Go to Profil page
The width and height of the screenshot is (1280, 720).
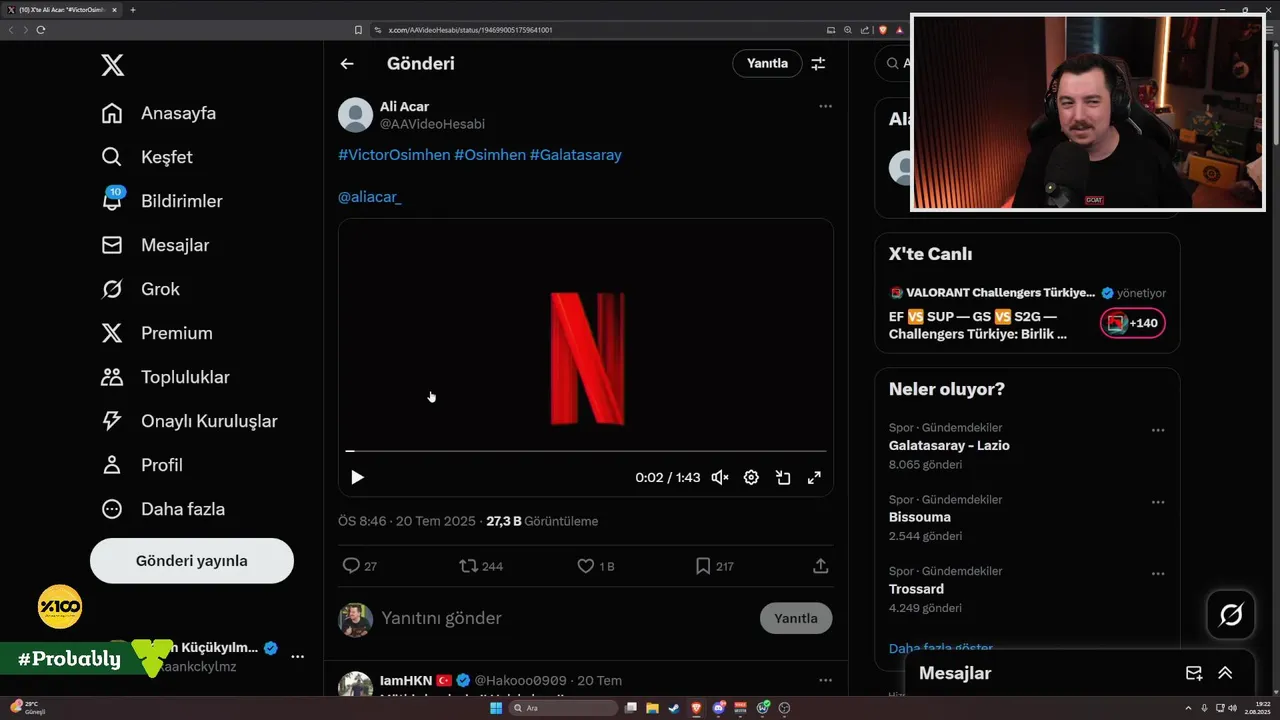click(142, 465)
